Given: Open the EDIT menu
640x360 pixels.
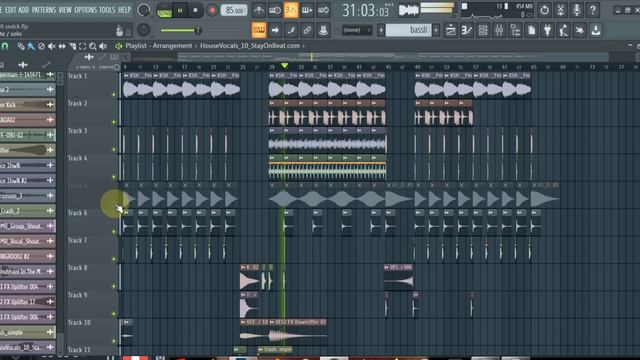Looking at the screenshot, I should 10,9.
